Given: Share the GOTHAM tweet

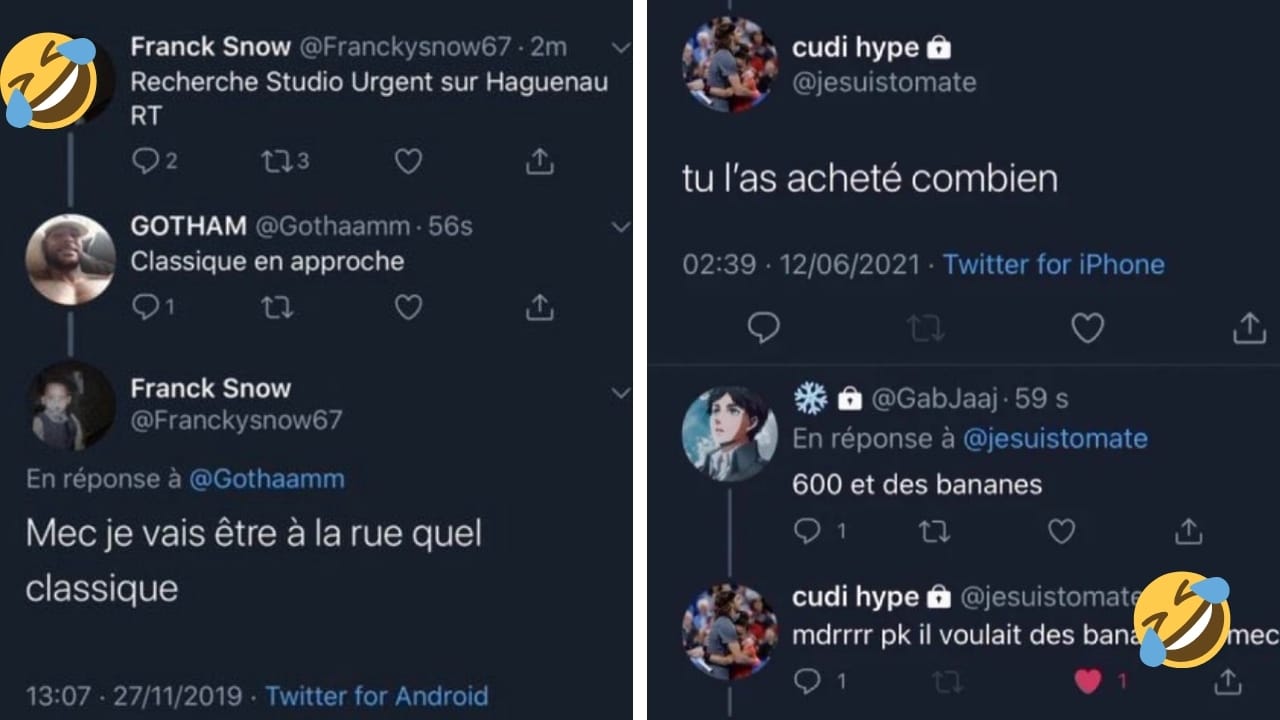Looking at the screenshot, I should [539, 307].
